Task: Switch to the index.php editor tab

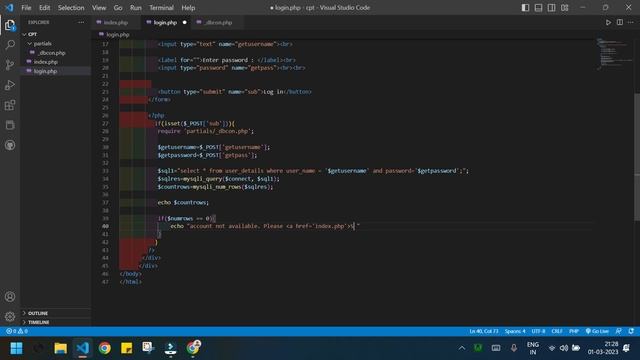Action: point(116,22)
